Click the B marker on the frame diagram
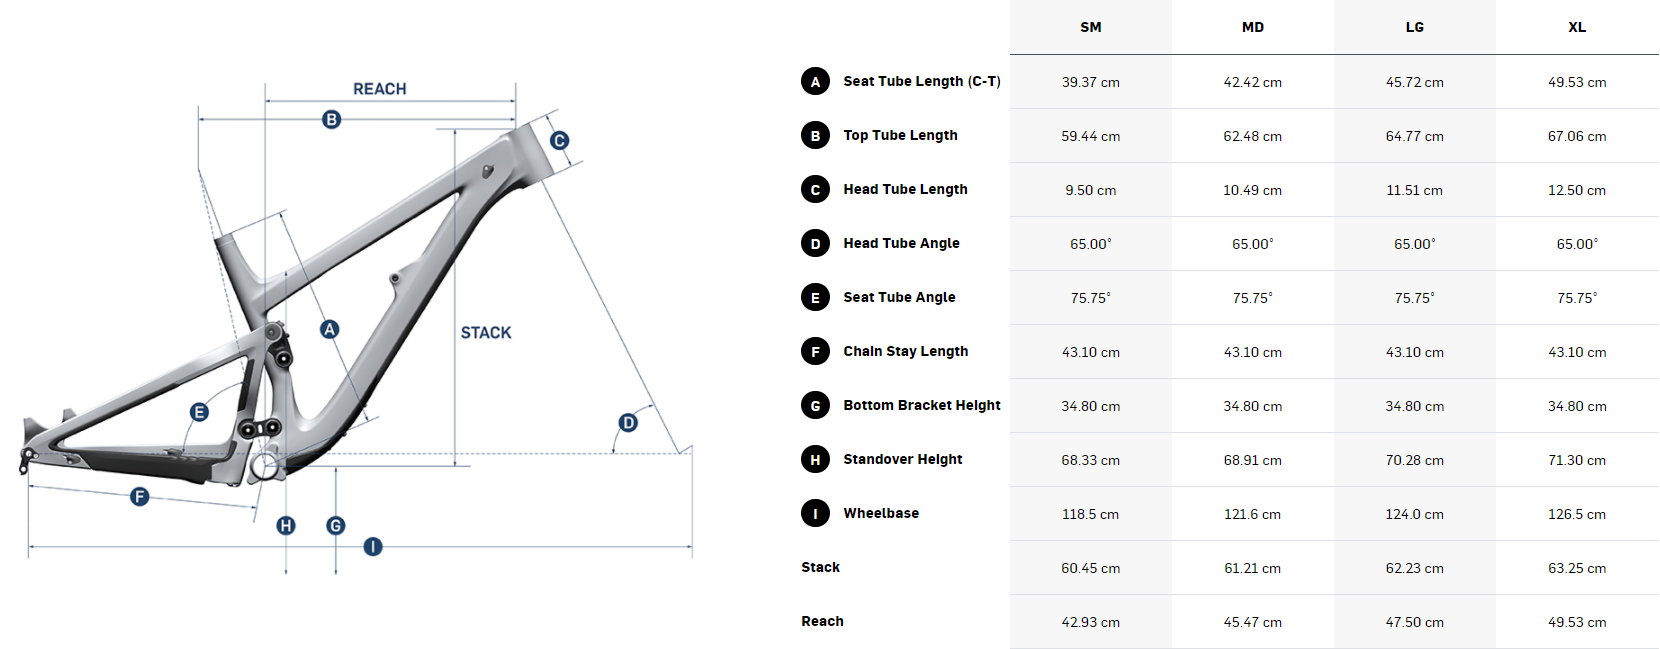Screen dimensions: 1660x649 coord(331,120)
